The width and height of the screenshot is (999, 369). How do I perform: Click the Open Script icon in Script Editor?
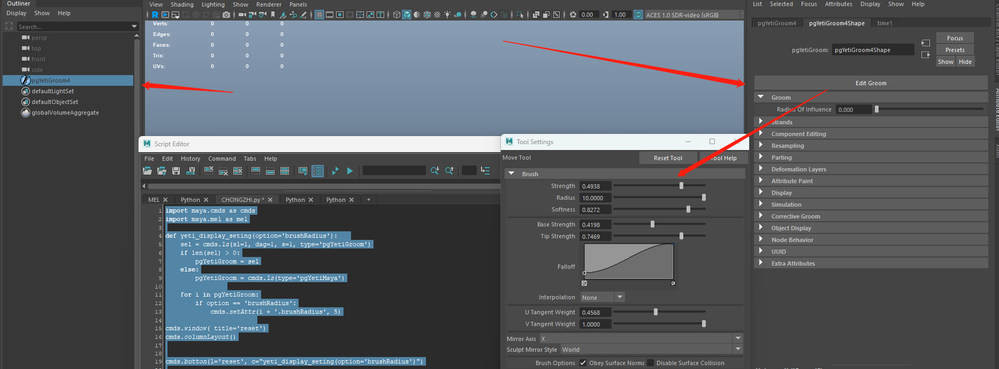148,171
